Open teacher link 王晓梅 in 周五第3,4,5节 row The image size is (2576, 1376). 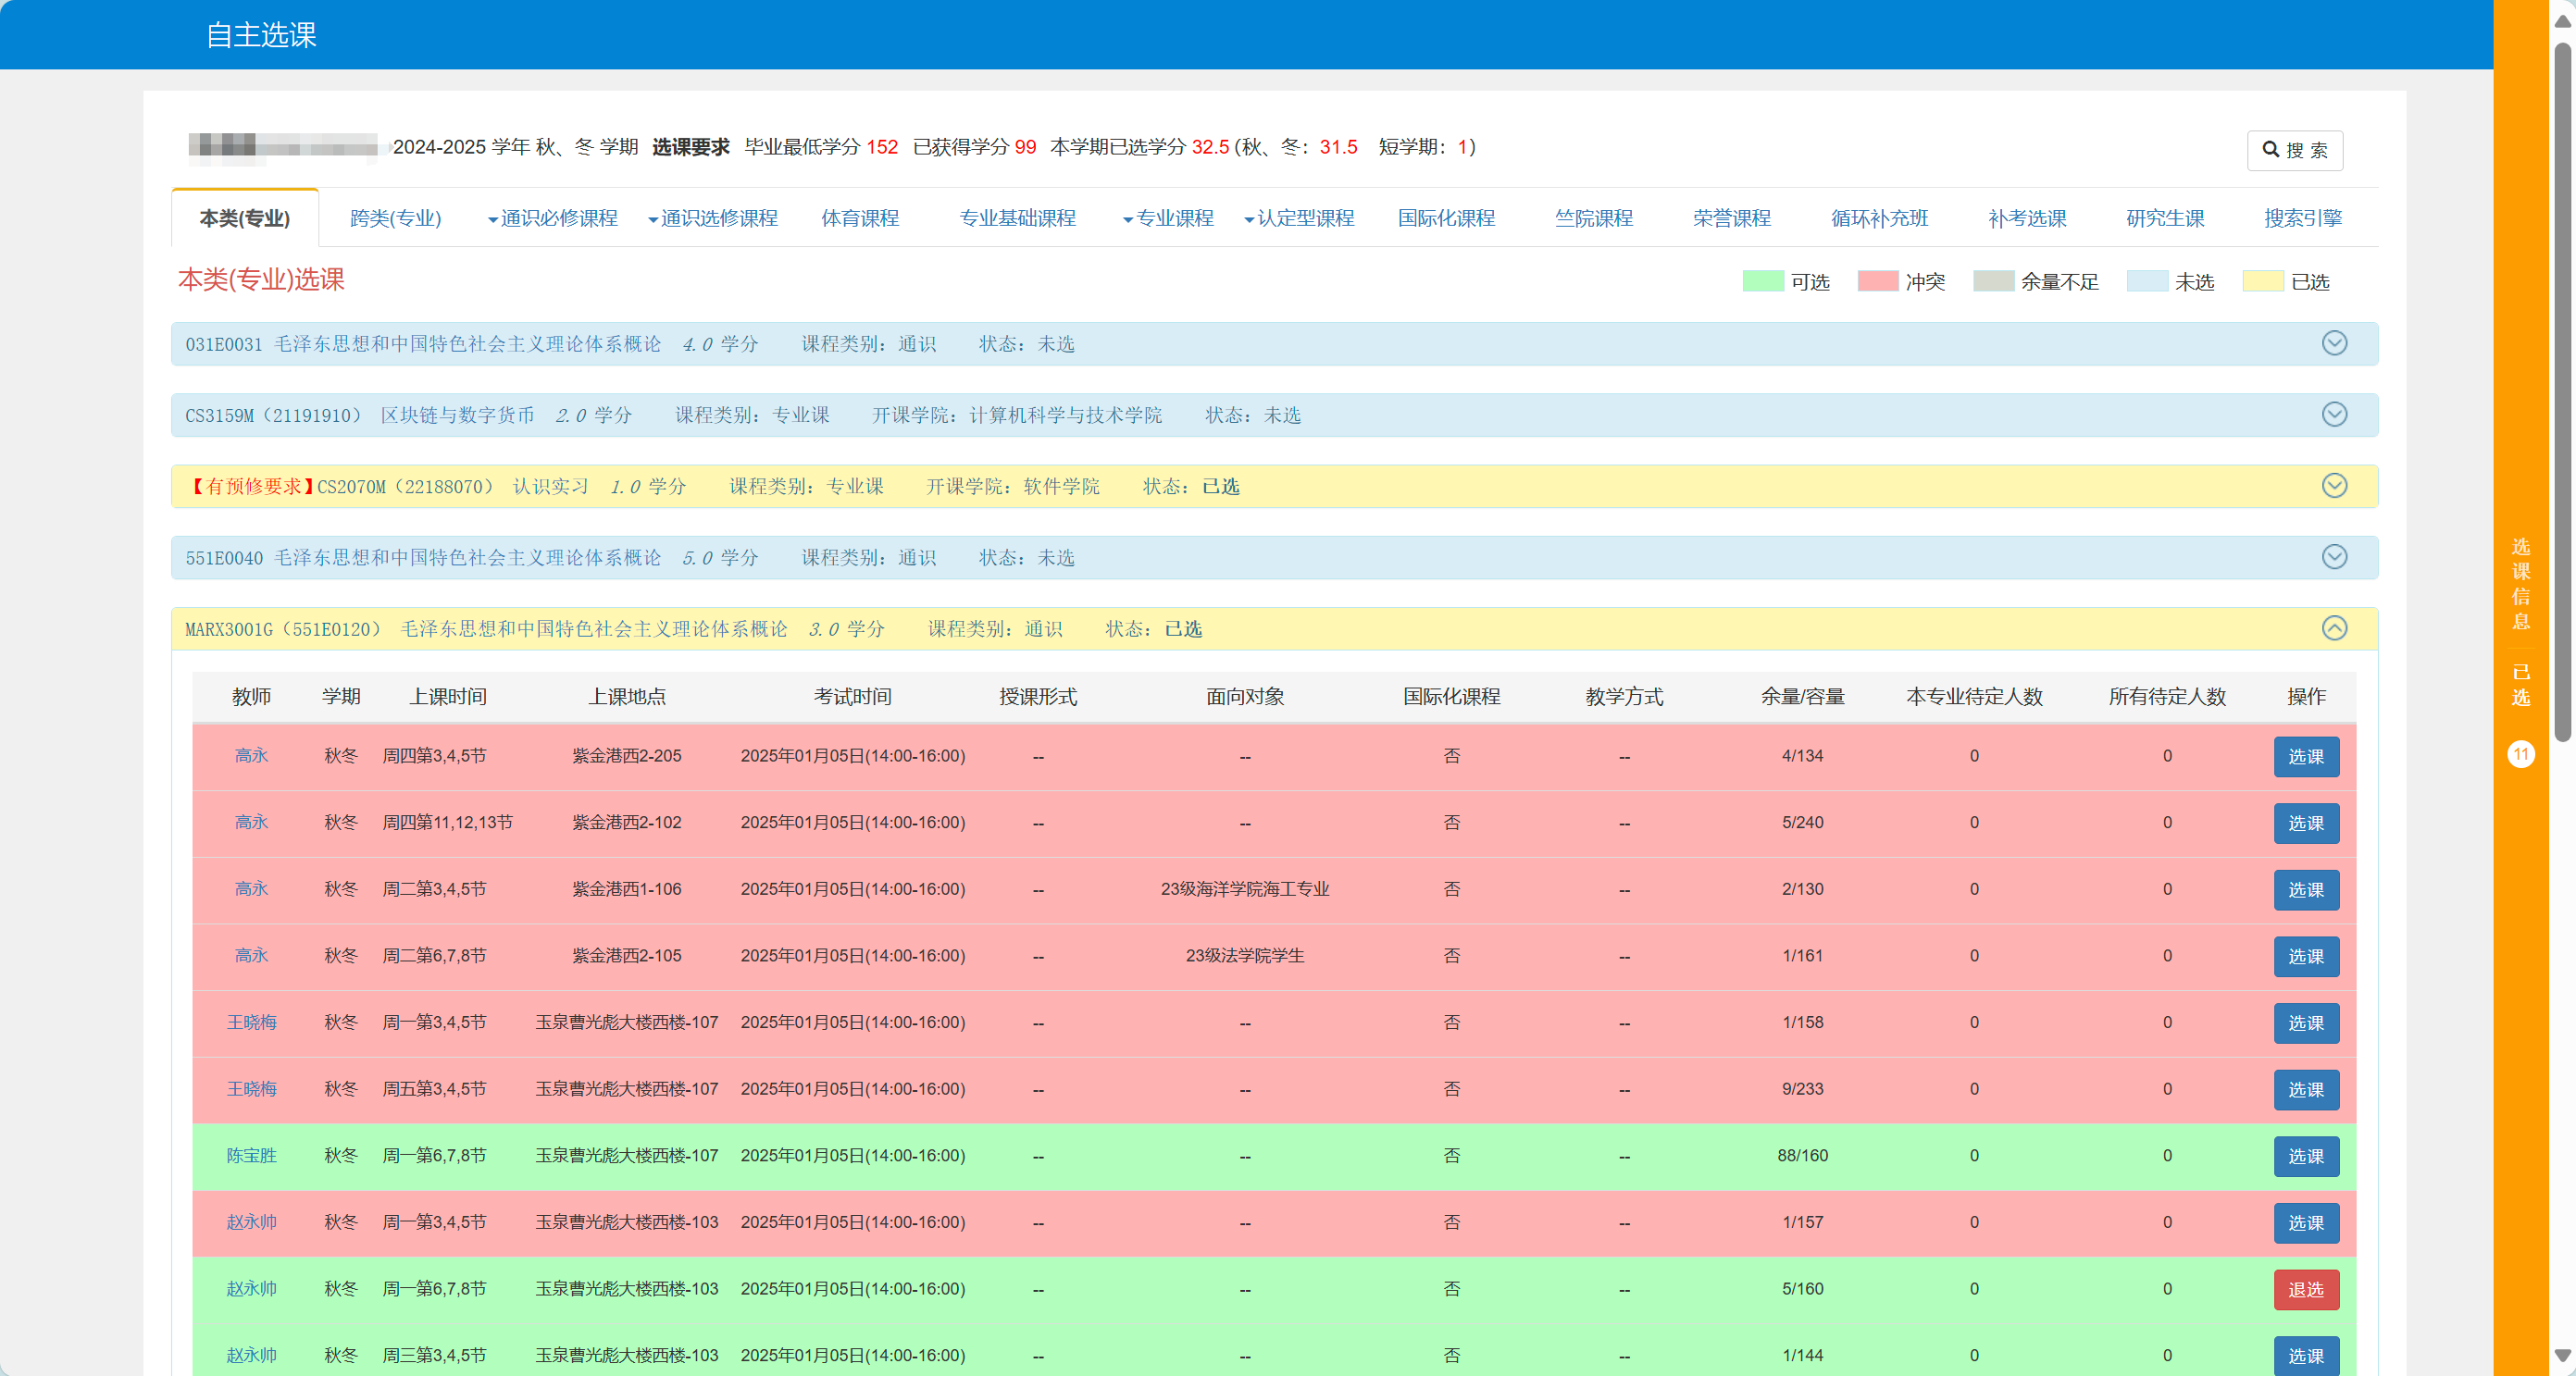[x=251, y=1089]
